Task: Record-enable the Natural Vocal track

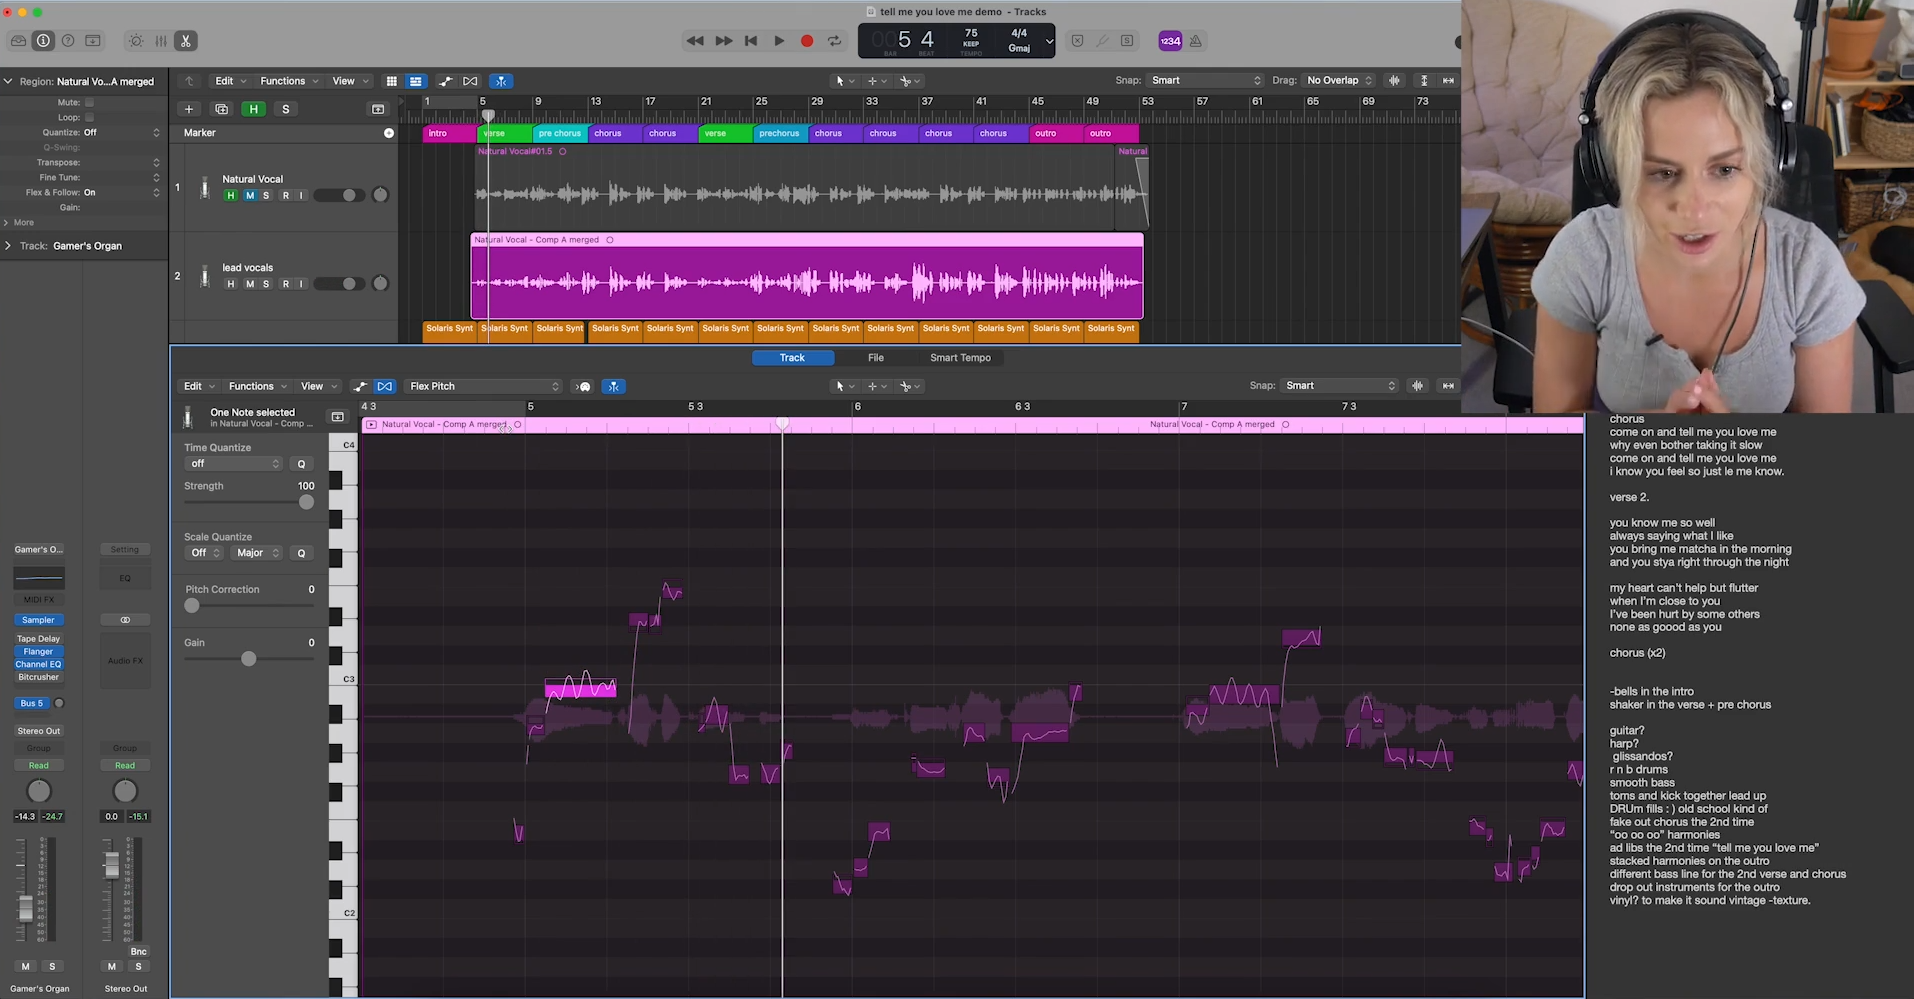Action: click(x=286, y=195)
